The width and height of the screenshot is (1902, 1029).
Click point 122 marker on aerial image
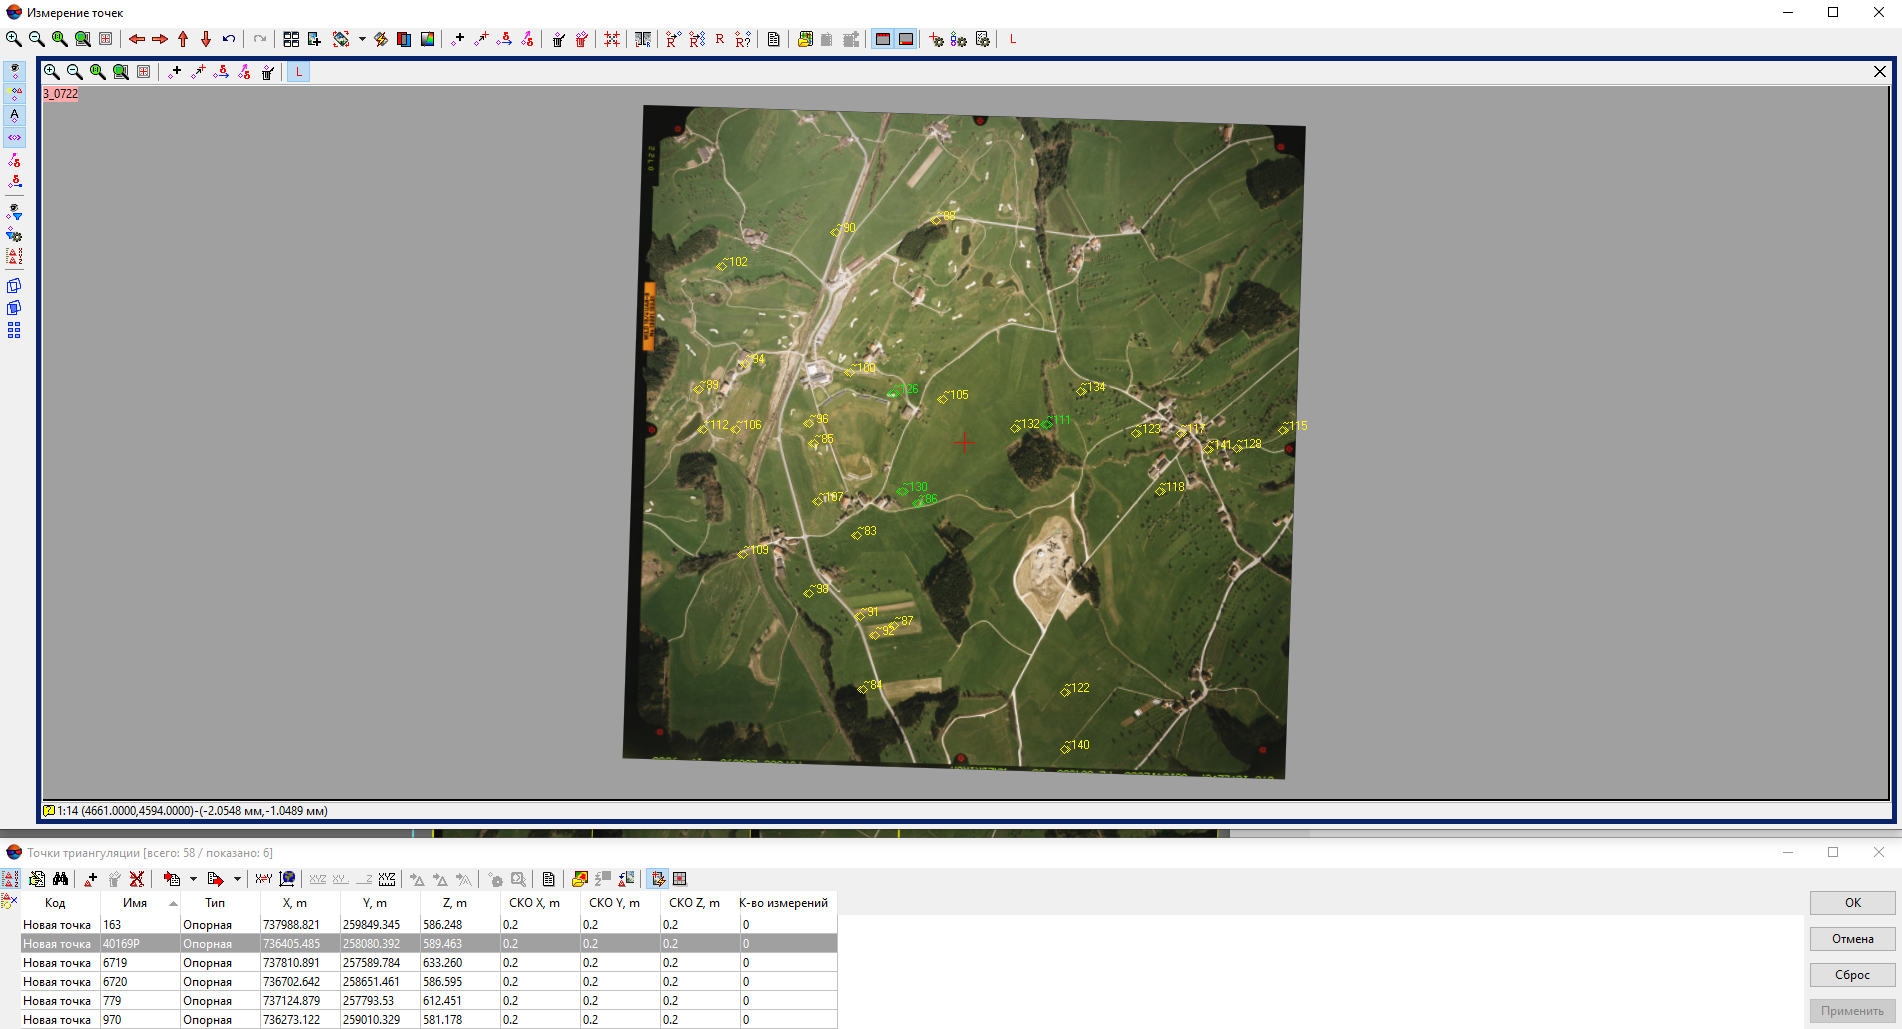click(x=1066, y=691)
